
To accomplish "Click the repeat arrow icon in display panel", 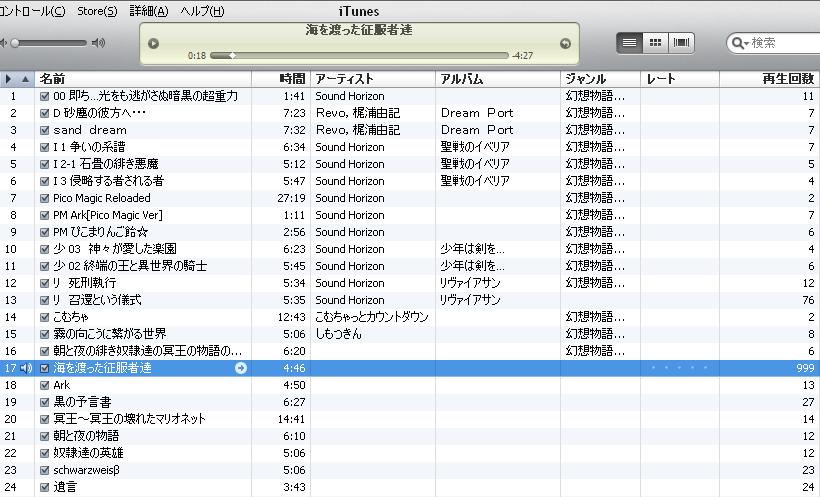I will tap(565, 43).
